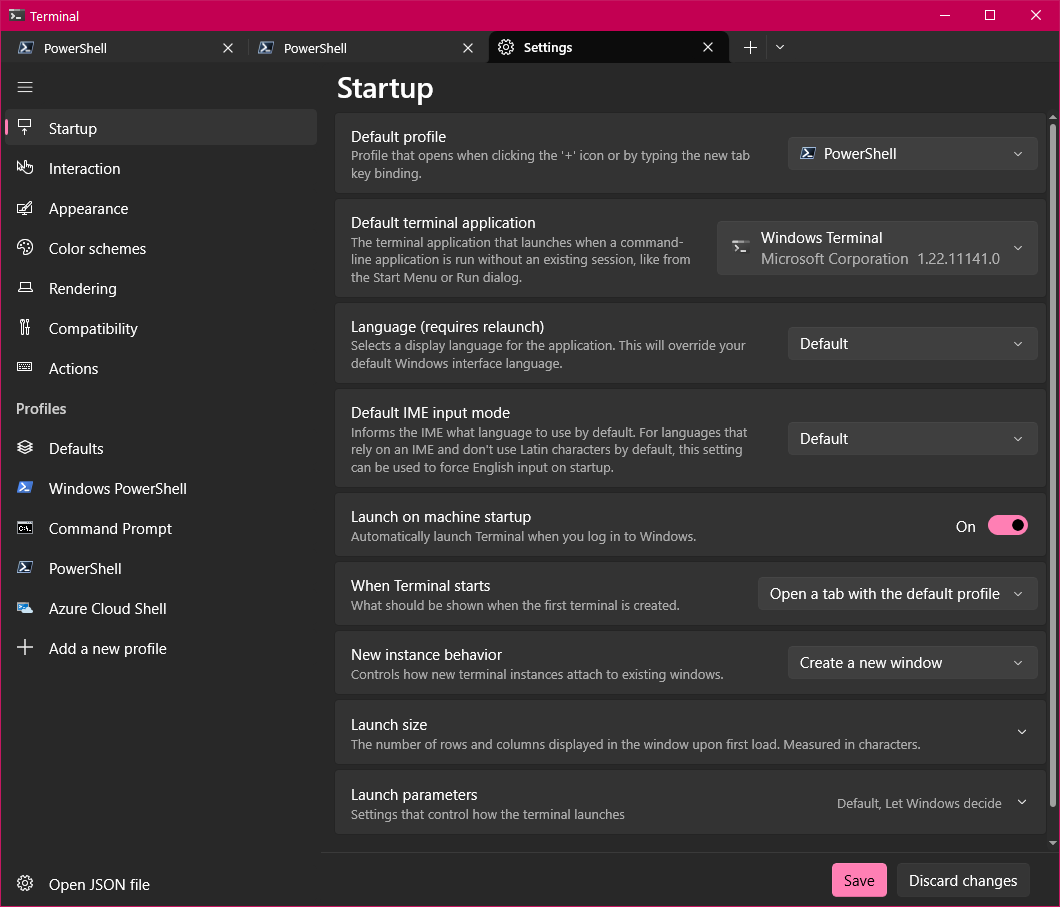Close the first PowerShell tab
Image resolution: width=1060 pixels, height=907 pixels.
tap(228, 48)
